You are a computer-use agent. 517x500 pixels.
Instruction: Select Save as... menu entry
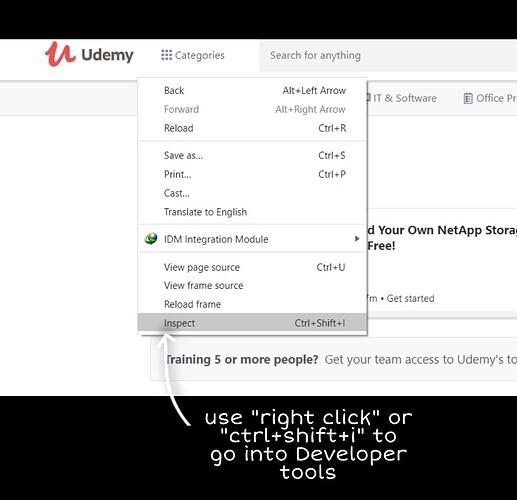(x=252, y=155)
